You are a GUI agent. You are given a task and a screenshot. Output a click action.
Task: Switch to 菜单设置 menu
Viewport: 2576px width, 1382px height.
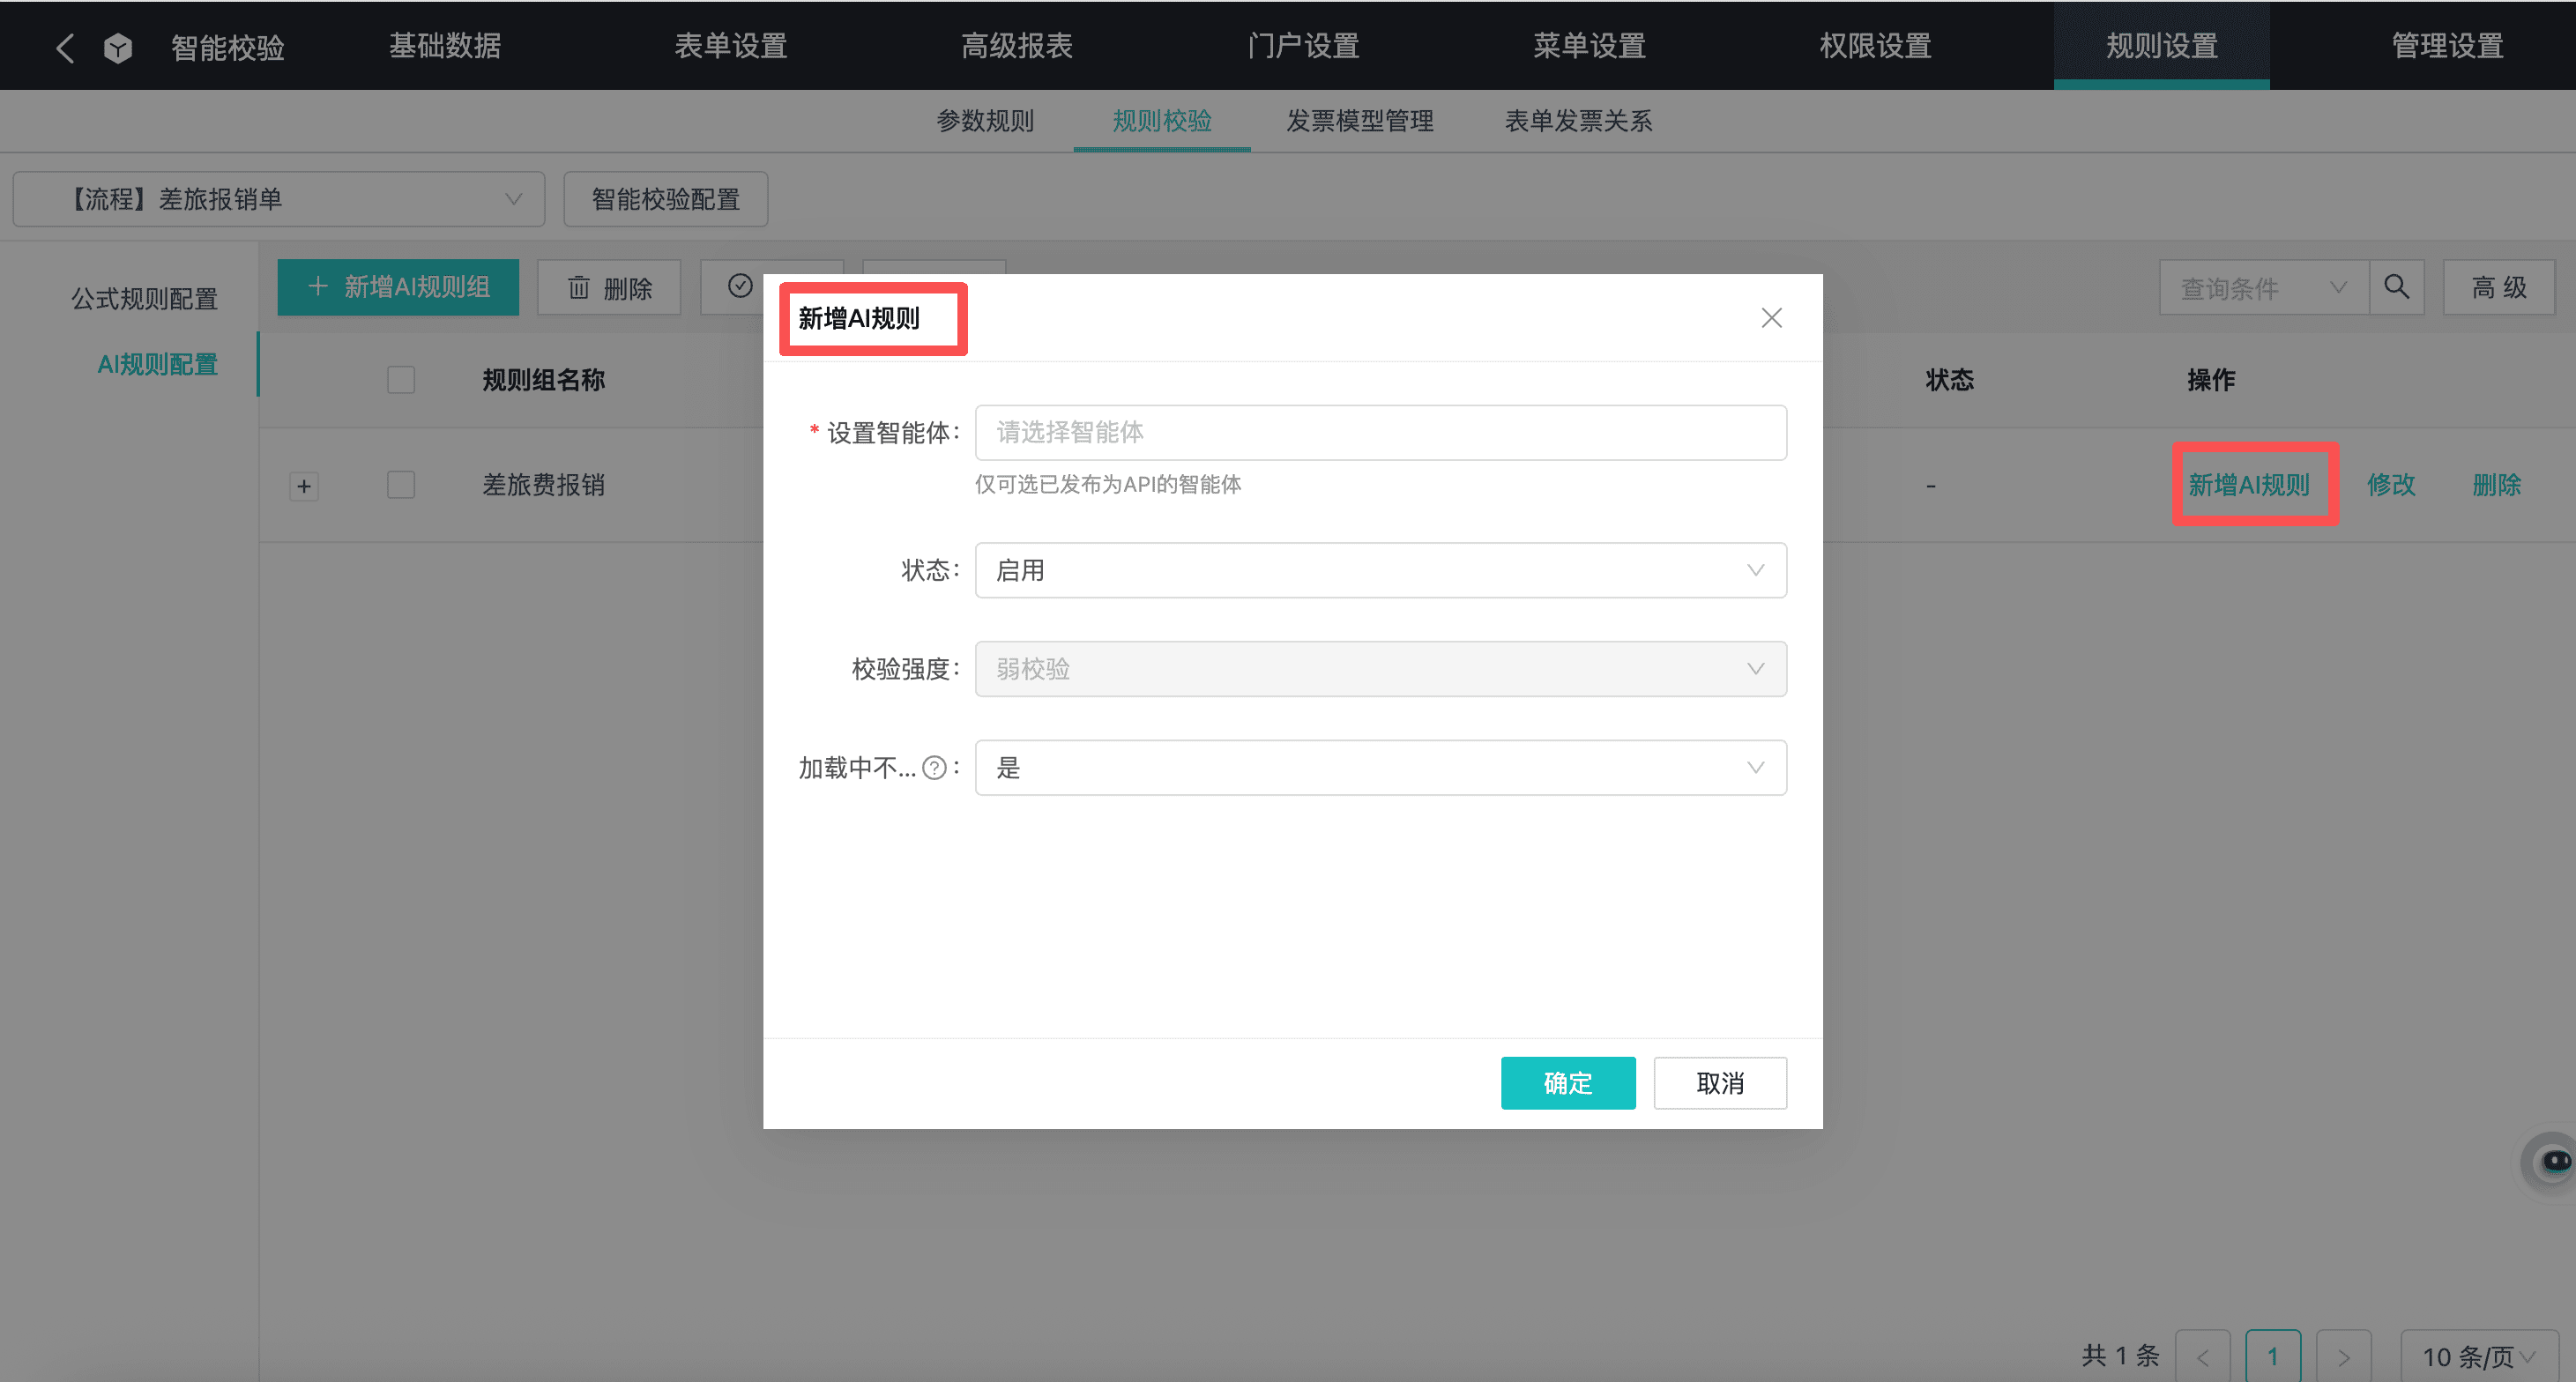(x=1589, y=46)
